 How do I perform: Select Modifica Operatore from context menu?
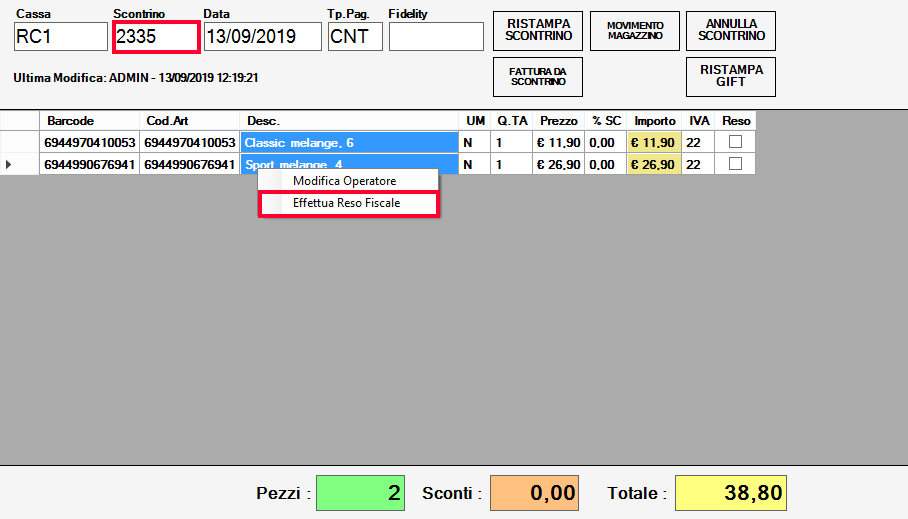coord(344,181)
